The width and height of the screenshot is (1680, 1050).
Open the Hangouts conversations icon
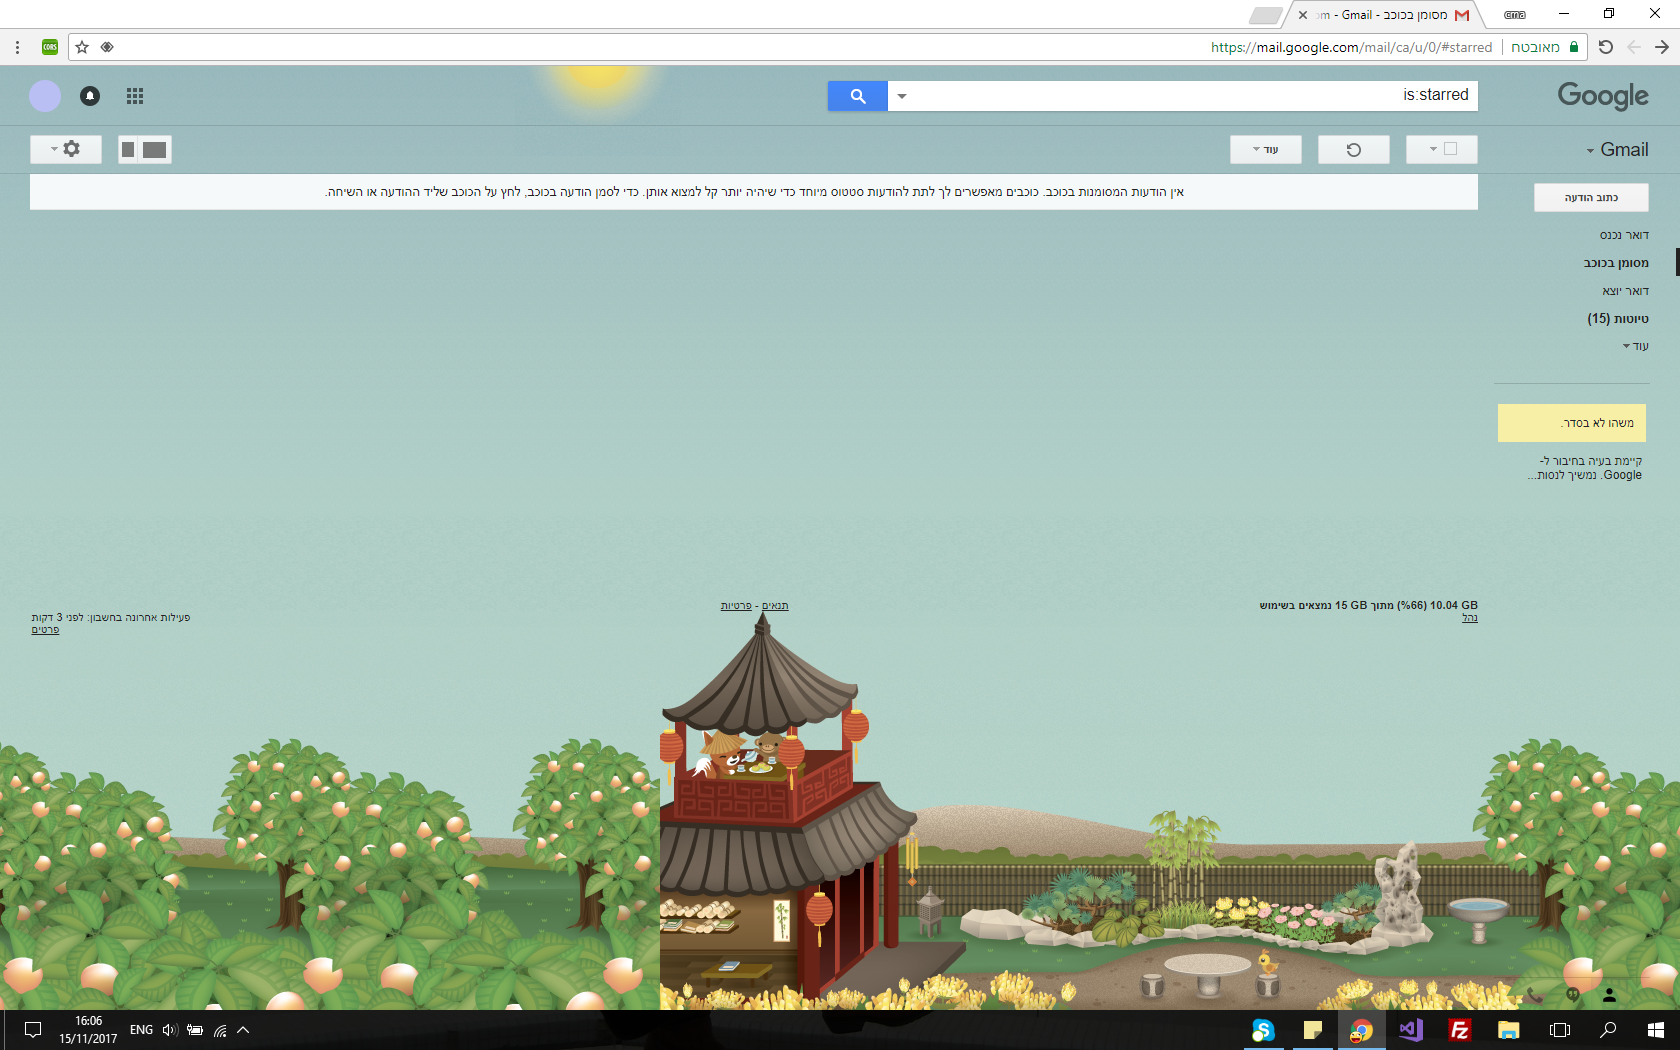pyautogui.click(x=1572, y=995)
